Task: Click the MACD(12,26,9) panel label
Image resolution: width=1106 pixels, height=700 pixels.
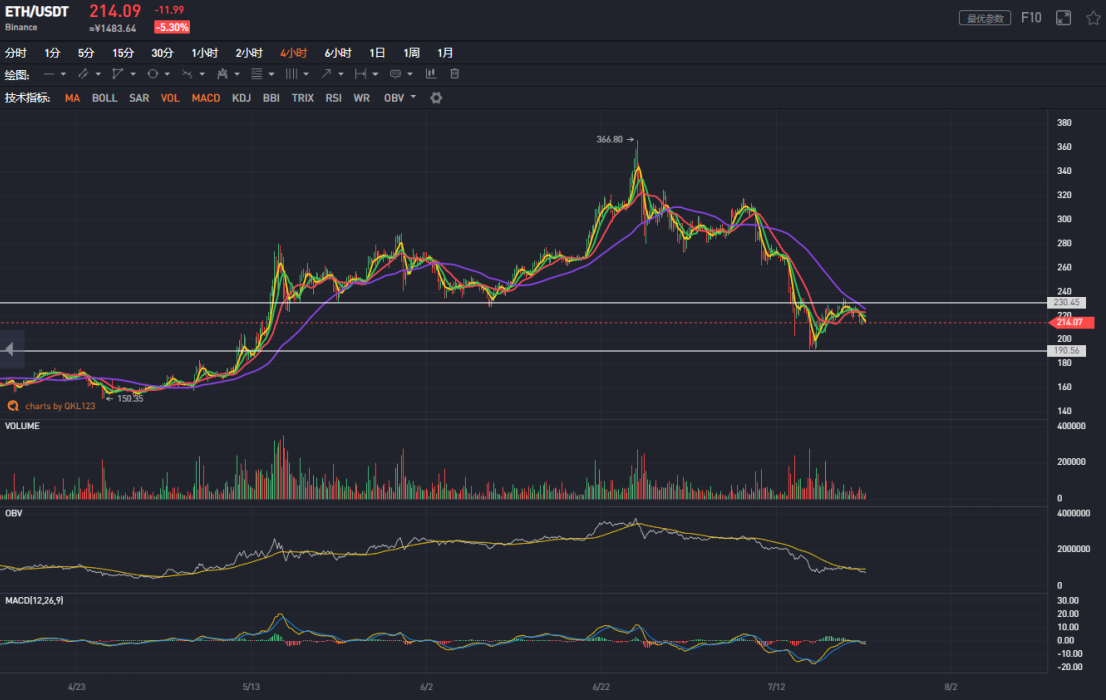Action: coord(34,601)
